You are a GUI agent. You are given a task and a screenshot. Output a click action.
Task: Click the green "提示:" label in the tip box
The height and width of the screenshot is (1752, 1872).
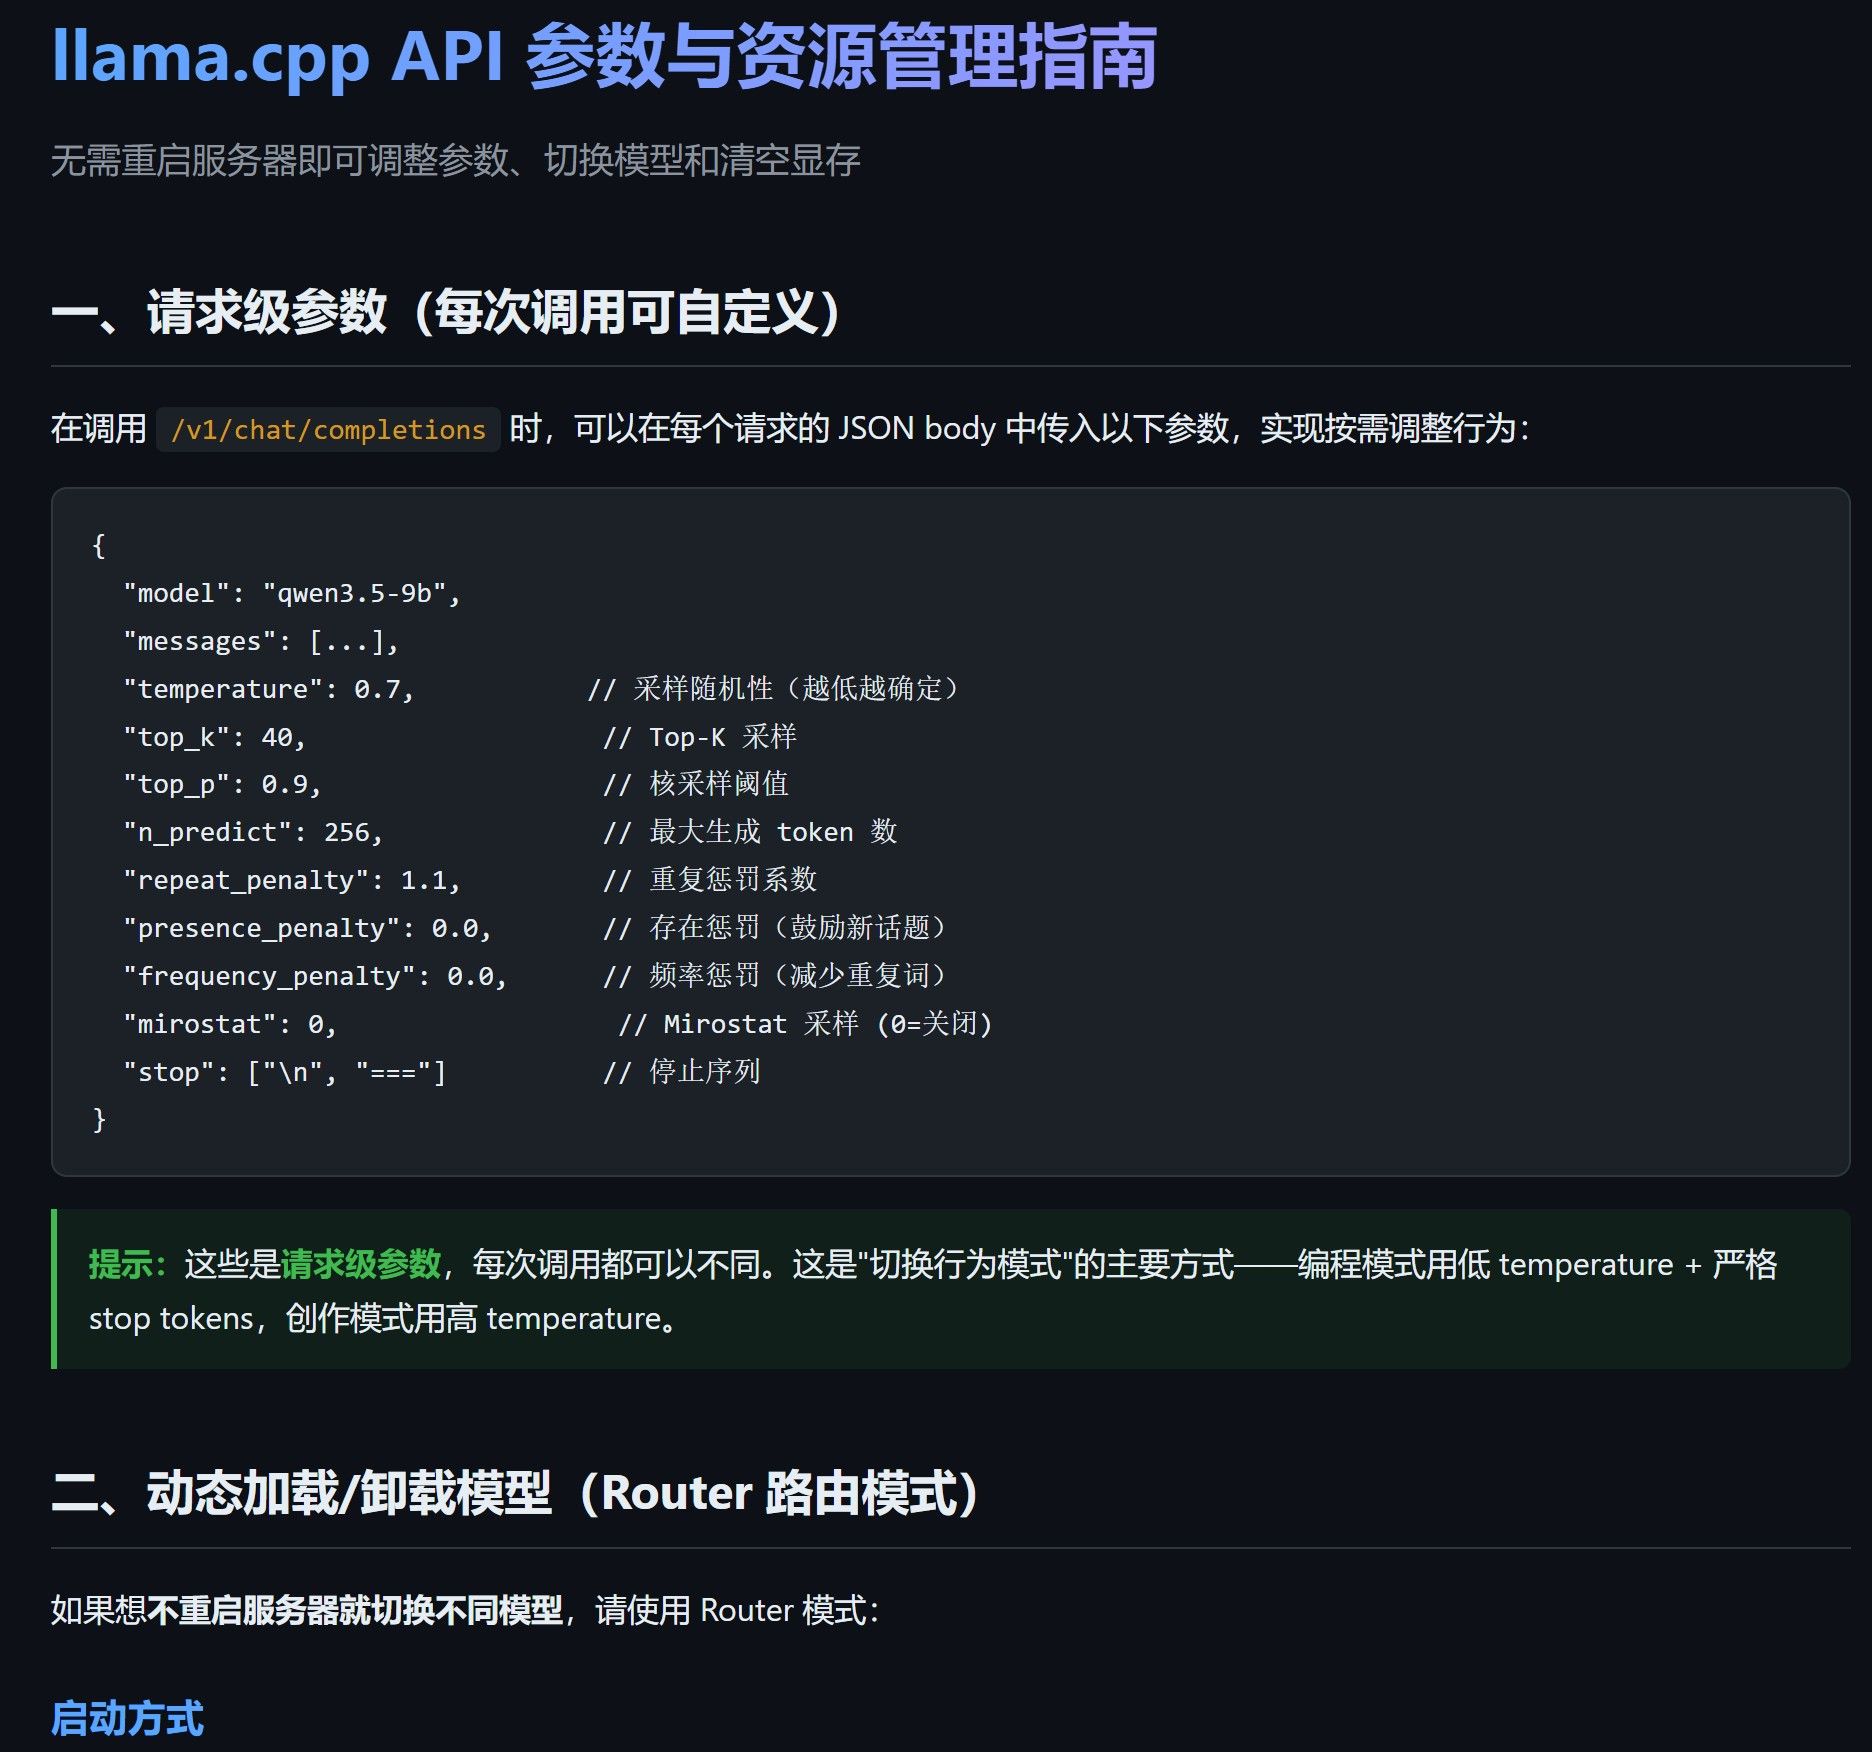tap(128, 1264)
